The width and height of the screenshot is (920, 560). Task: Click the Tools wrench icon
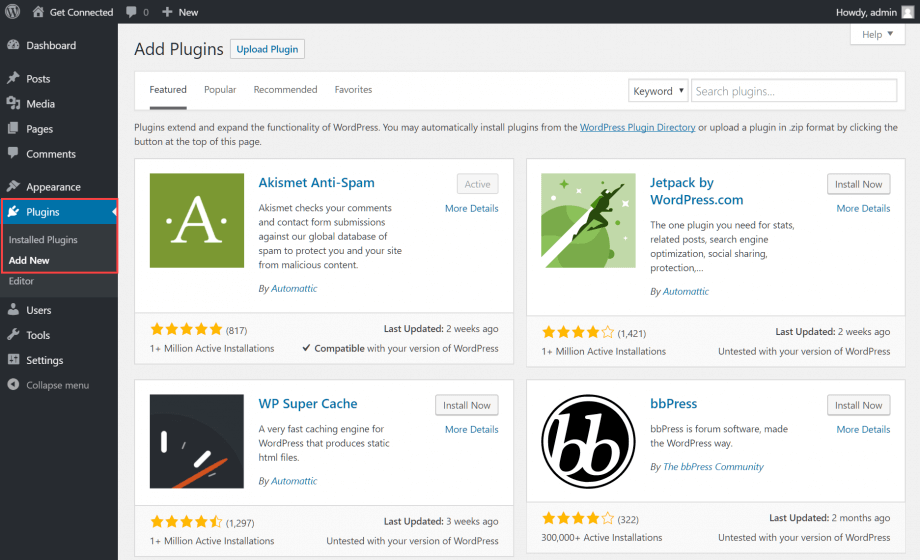(13, 335)
